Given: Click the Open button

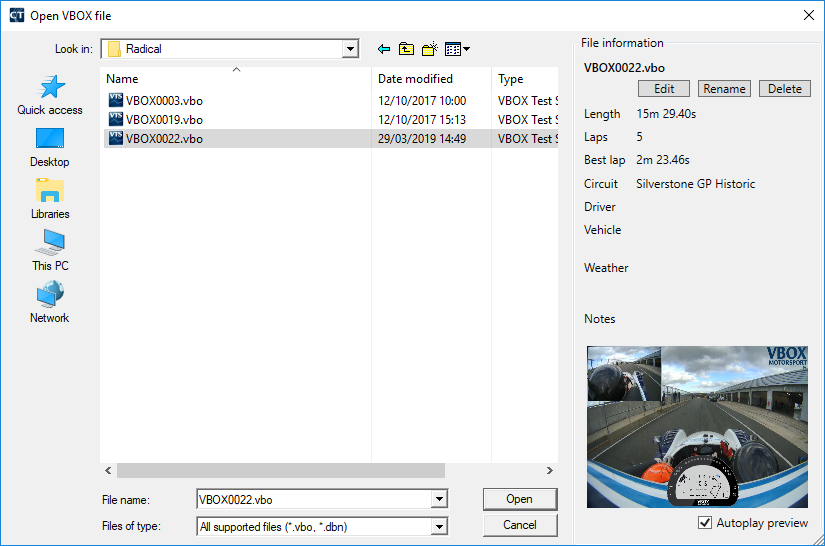Looking at the screenshot, I should (x=520, y=499).
